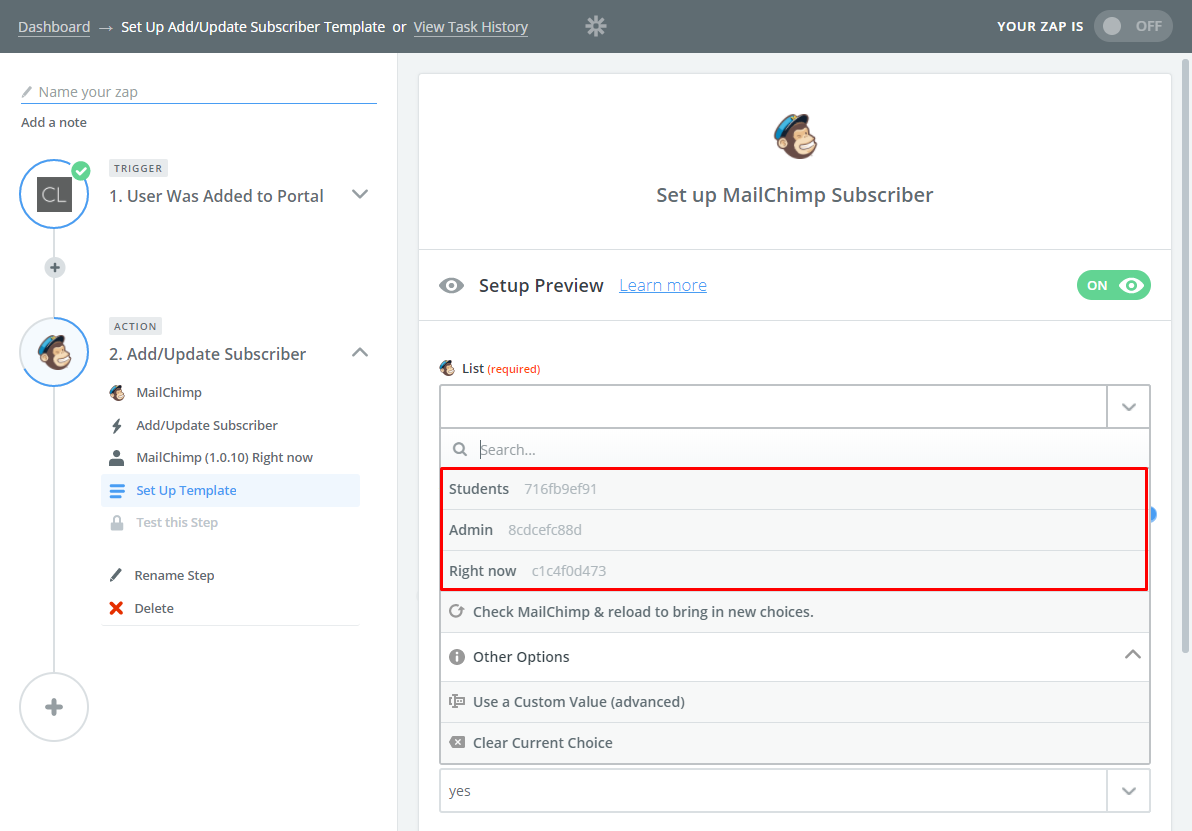This screenshot has height=831, width=1192.
Task: Go to Dashboard link
Action: [54, 27]
